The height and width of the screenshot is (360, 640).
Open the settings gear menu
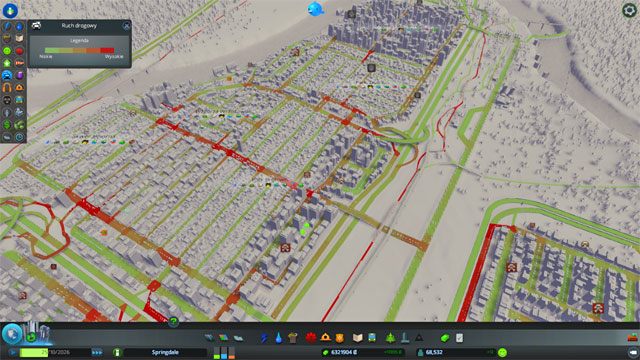629,10
